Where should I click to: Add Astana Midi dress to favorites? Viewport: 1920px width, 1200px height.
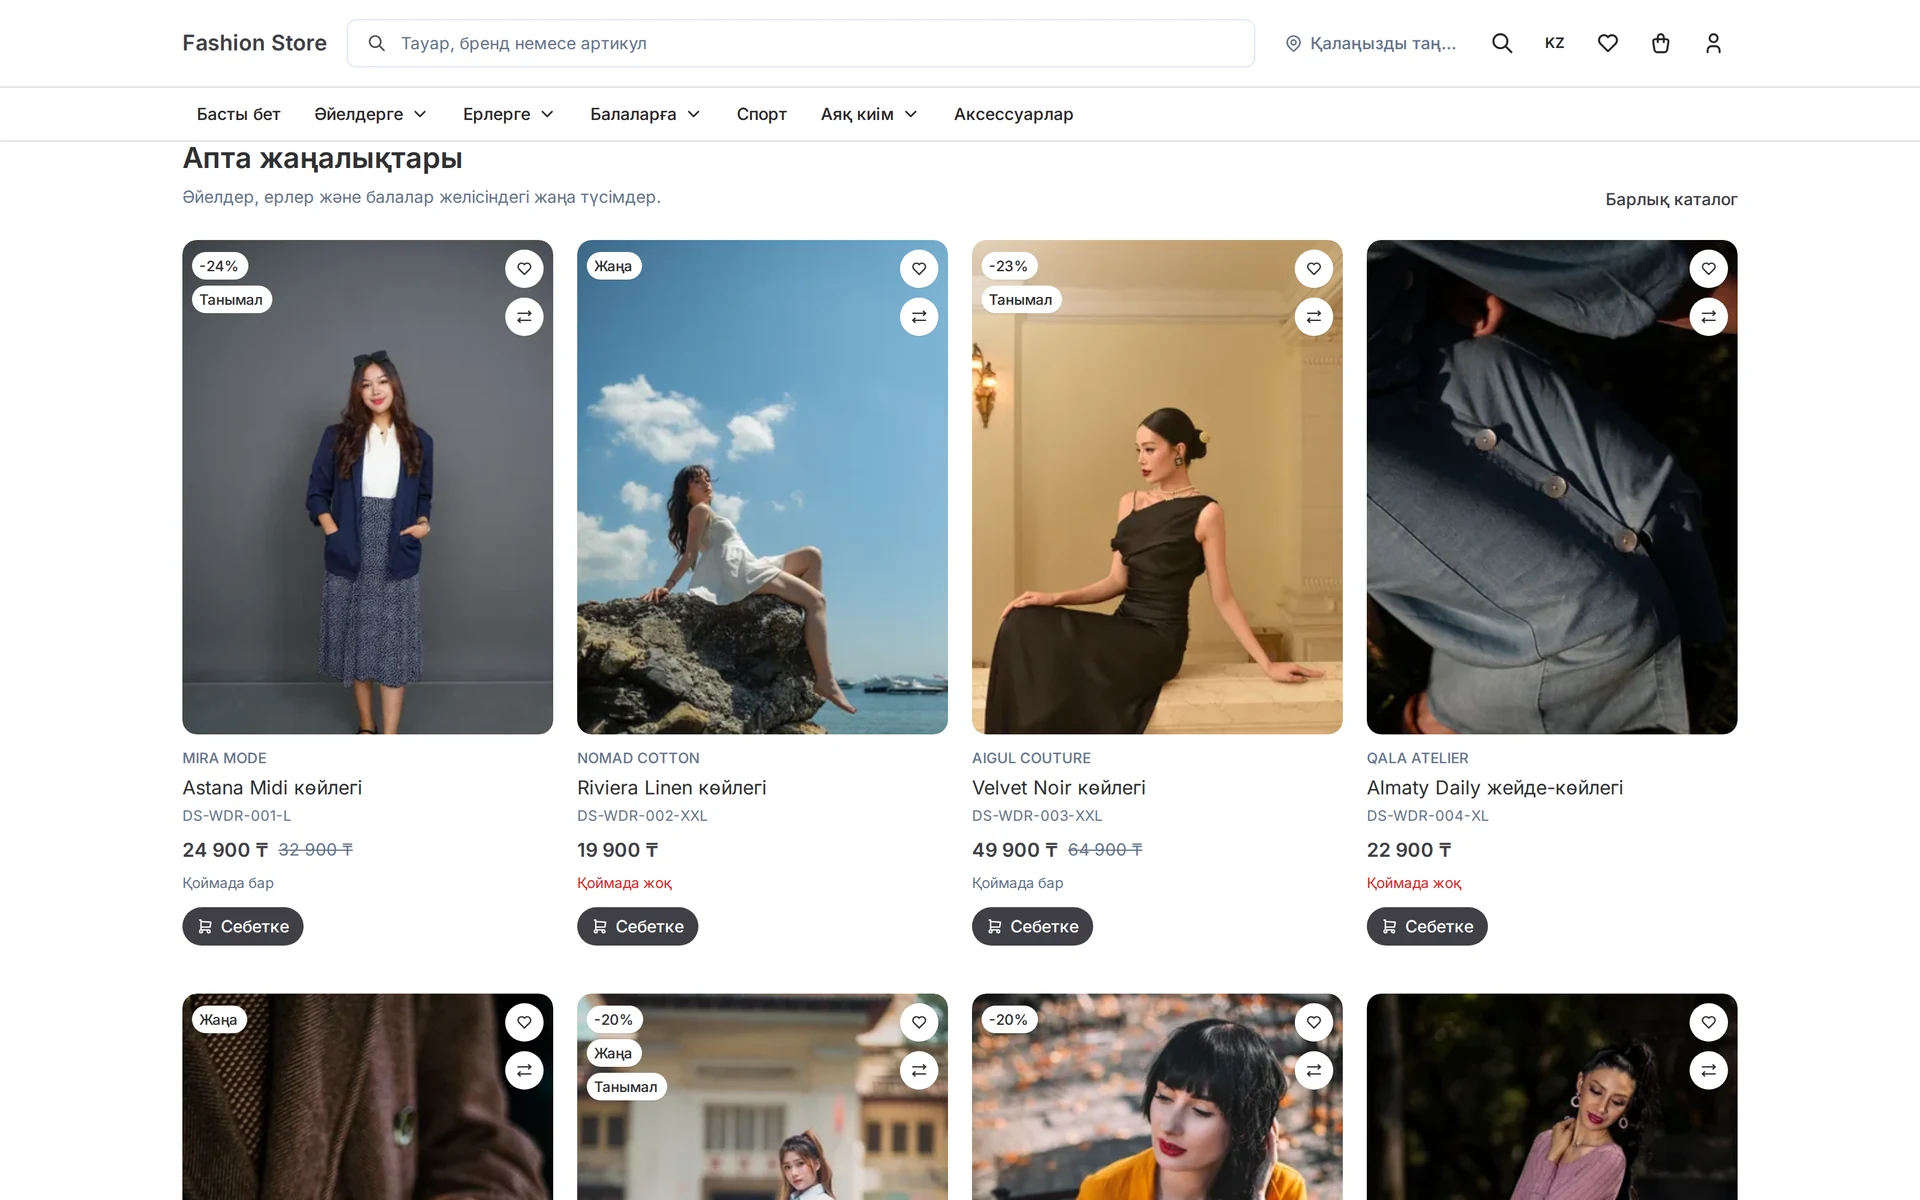[524, 268]
